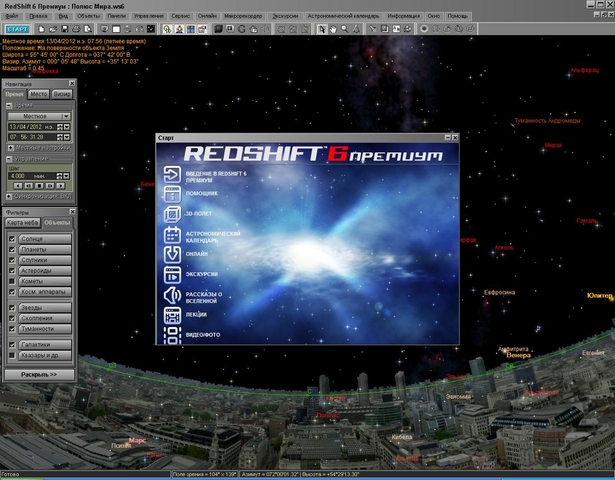Click the time step value field

[x=20, y=178]
